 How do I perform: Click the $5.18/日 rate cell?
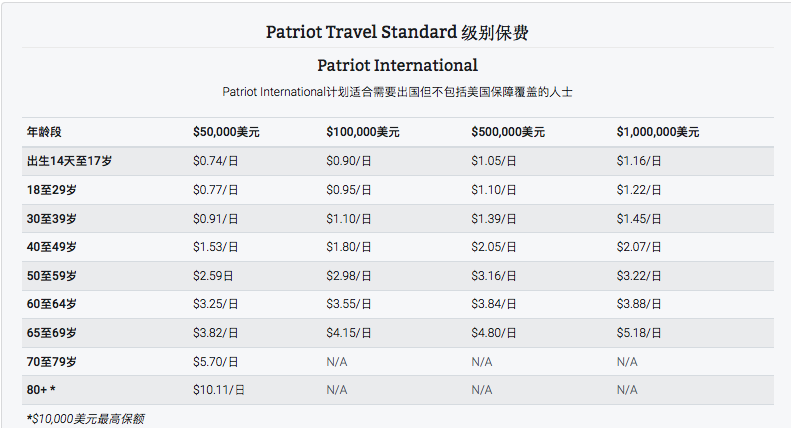639,333
